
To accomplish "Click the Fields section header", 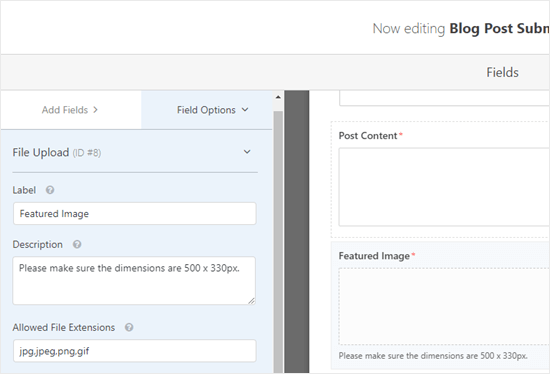I will [502, 72].
